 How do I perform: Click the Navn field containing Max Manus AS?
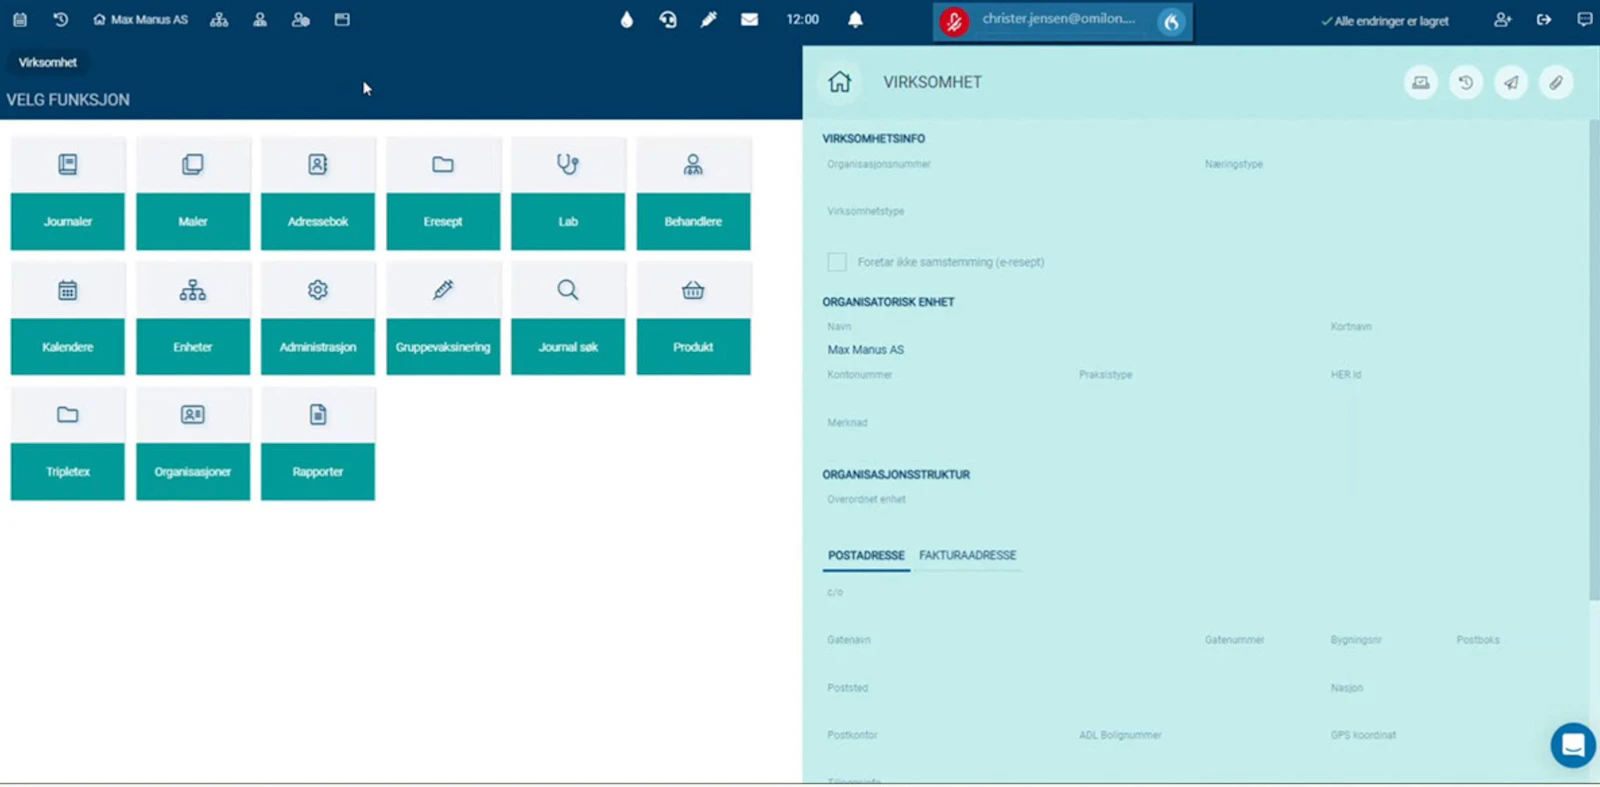1071,340
